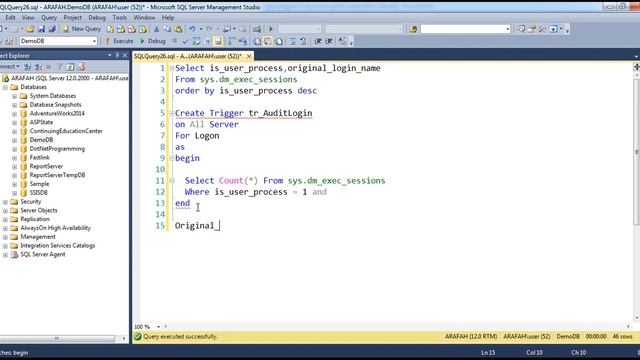
Task: Click the Decrease Indent icon
Action: tap(318, 41)
